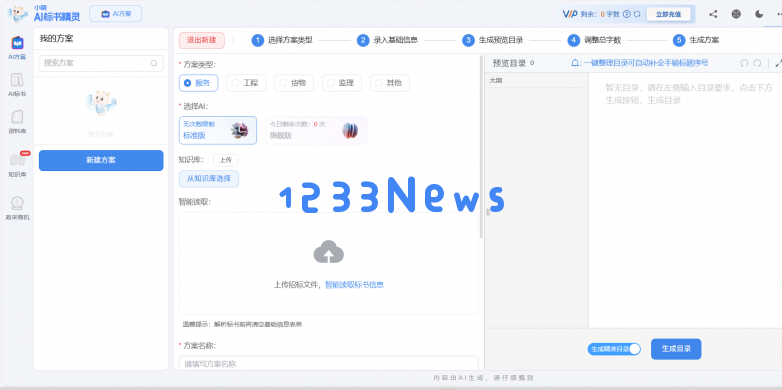This screenshot has height=390, width=782.
Task: Click the 我的方案 heading
Action: (x=56, y=38)
